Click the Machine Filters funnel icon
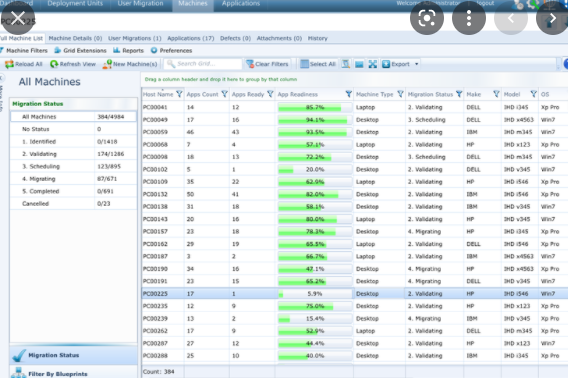Screen dimensions: 568x378 1,50
